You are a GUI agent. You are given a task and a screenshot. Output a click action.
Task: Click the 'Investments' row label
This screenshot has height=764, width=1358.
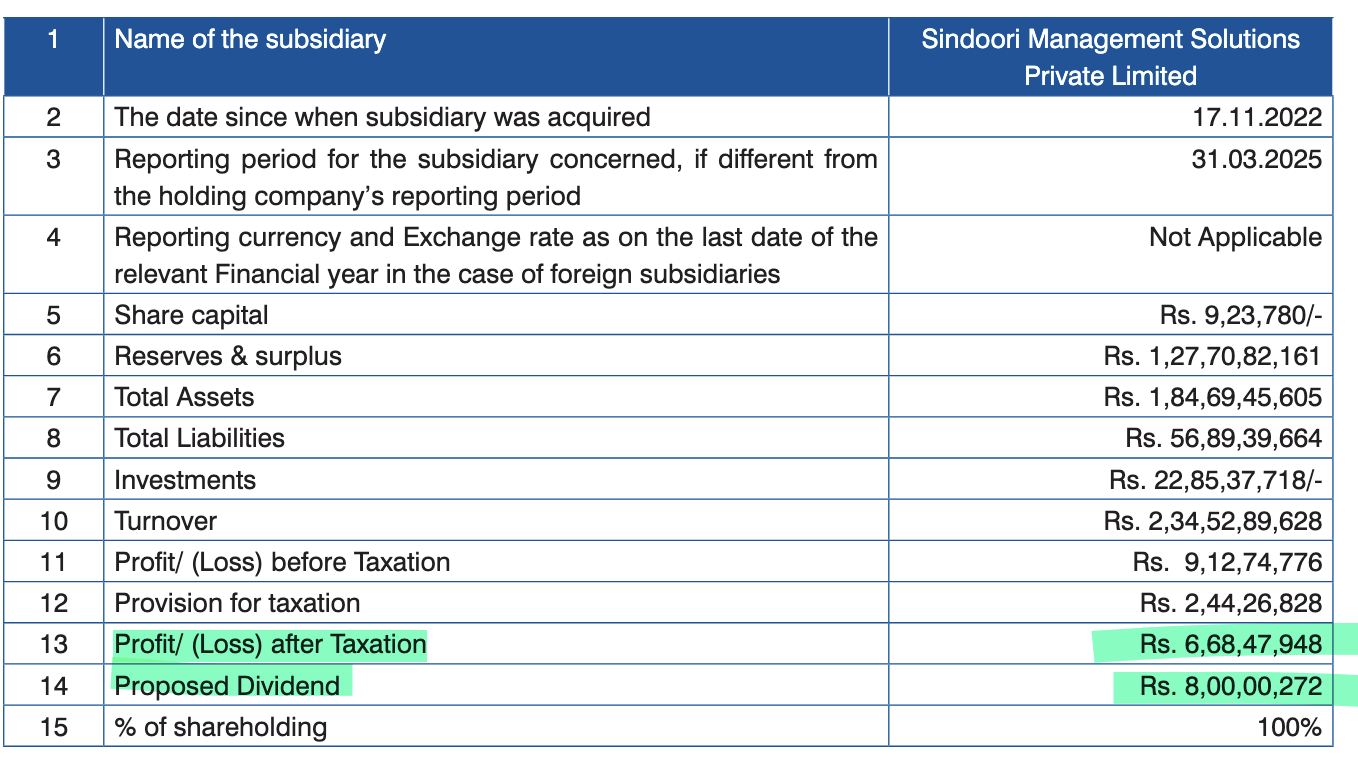[x=185, y=480]
